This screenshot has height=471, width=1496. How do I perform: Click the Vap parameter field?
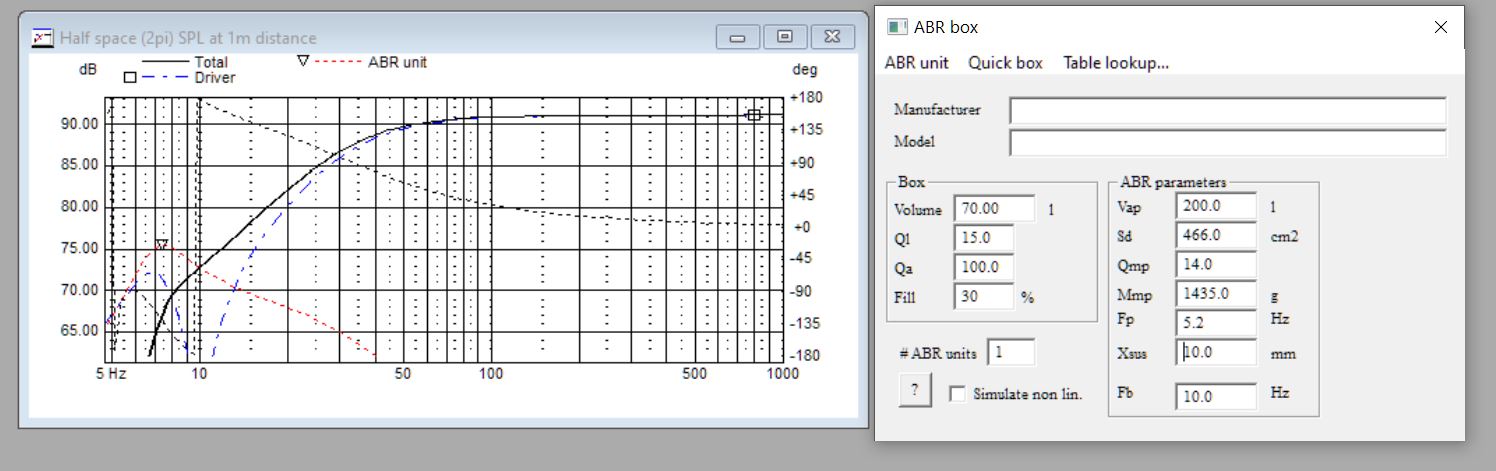[x=1216, y=205]
